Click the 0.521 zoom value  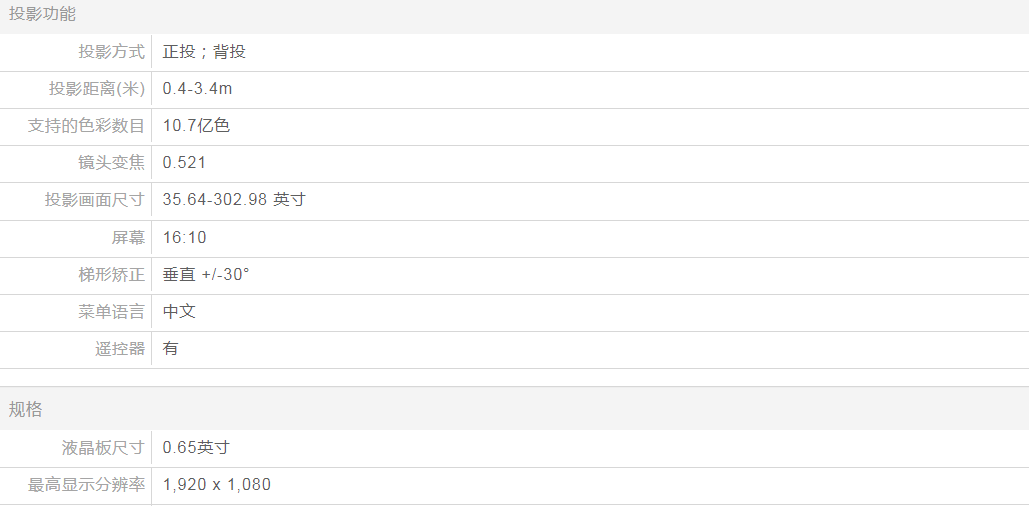[184, 163]
